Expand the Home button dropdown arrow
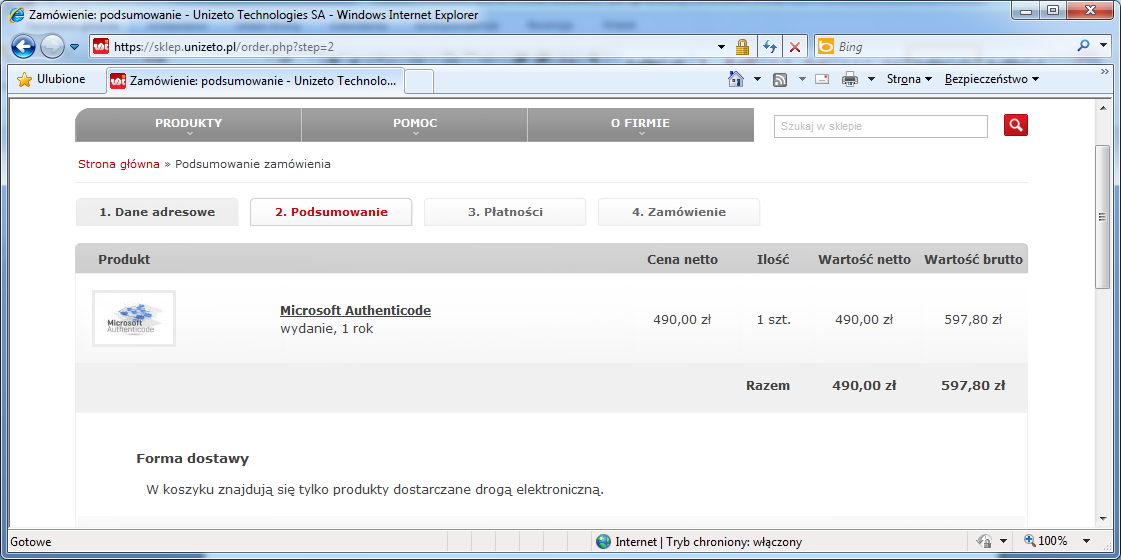Screen dimensions: 1121x560 pyautogui.click(x=757, y=79)
